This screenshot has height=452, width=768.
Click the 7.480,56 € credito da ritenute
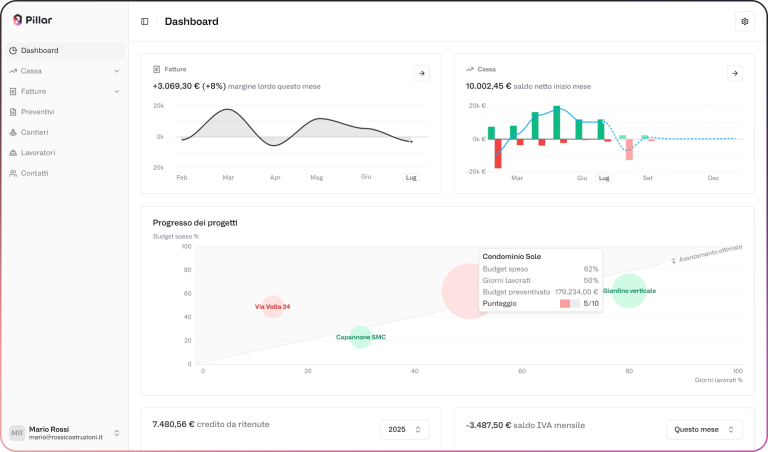point(211,425)
